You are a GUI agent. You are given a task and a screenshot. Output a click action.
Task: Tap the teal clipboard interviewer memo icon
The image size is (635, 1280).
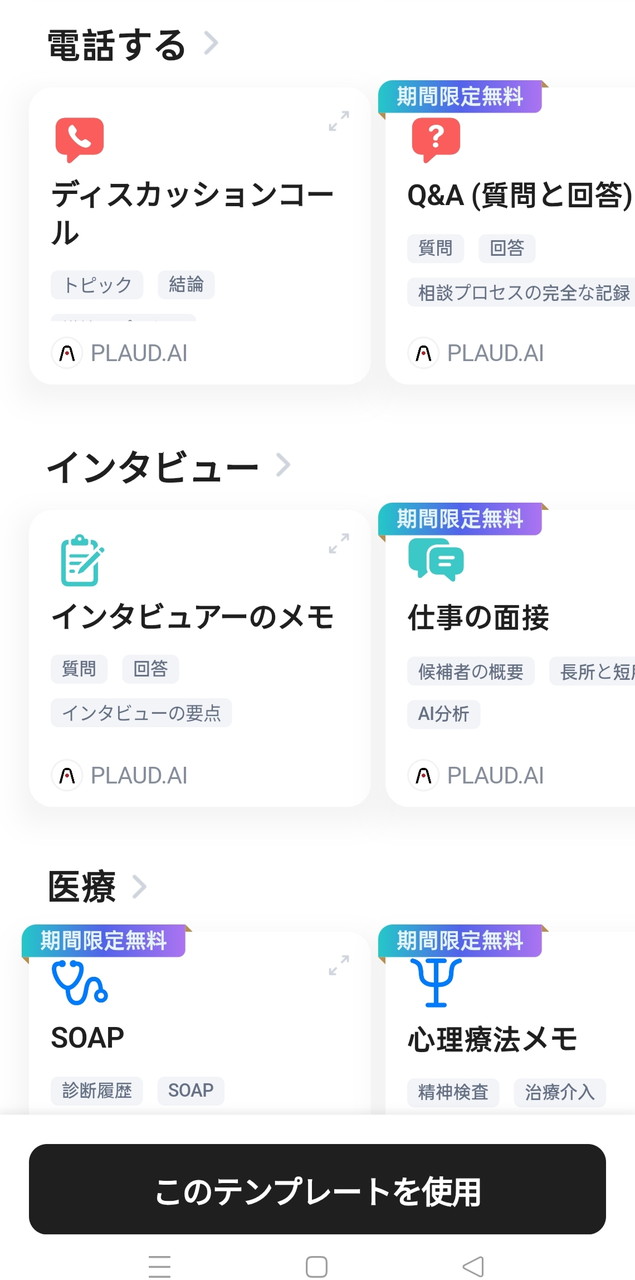[x=80, y=561]
